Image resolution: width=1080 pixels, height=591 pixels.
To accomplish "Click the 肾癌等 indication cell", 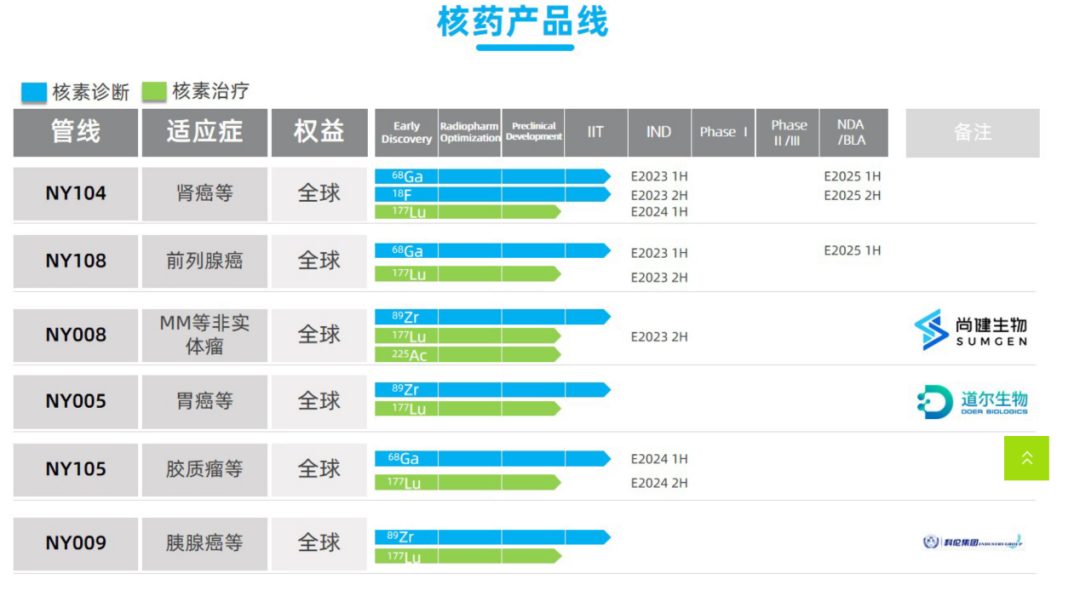I will point(205,194).
